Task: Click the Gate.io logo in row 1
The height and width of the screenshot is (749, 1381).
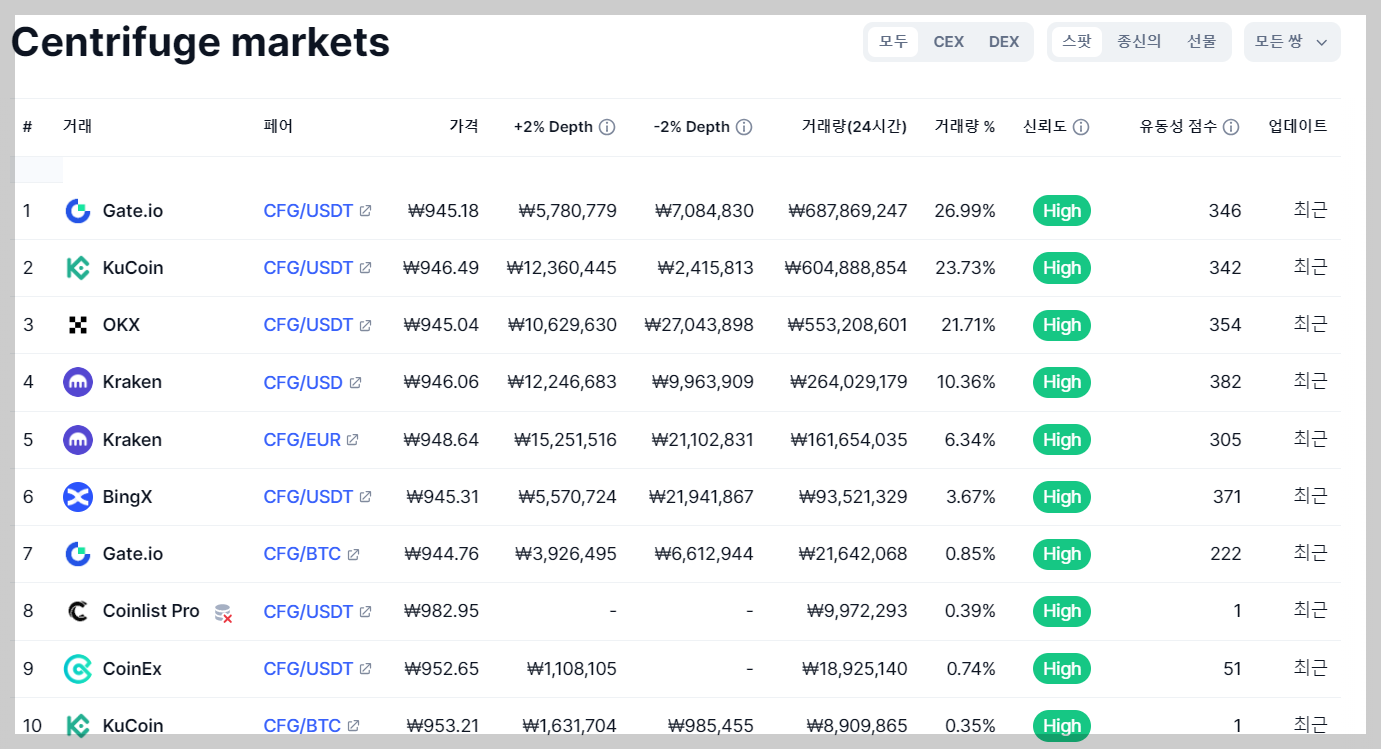Action: tap(78, 211)
